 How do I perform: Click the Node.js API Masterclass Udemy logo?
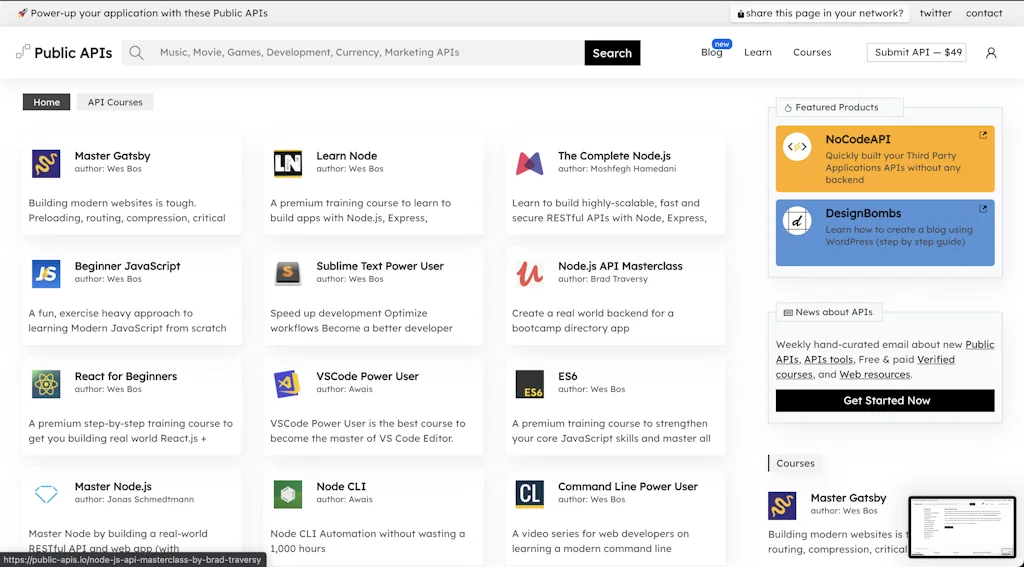coord(530,274)
